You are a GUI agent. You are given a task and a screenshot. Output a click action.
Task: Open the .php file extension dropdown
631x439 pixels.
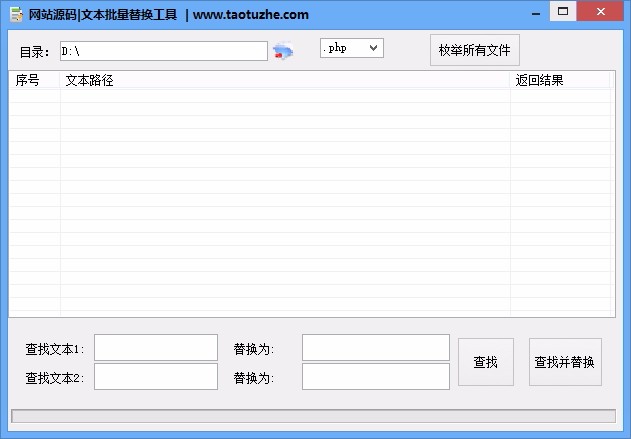click(x=352, y=48)
